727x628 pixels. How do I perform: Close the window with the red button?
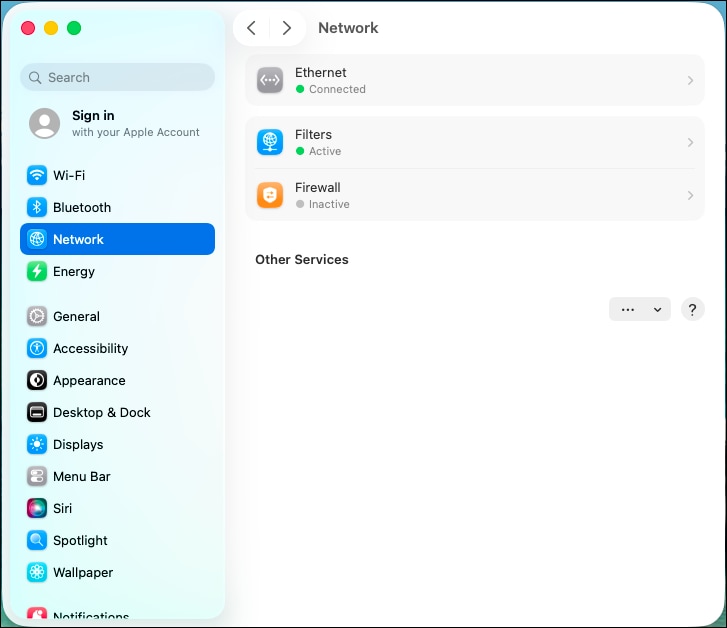coord(28,28)
